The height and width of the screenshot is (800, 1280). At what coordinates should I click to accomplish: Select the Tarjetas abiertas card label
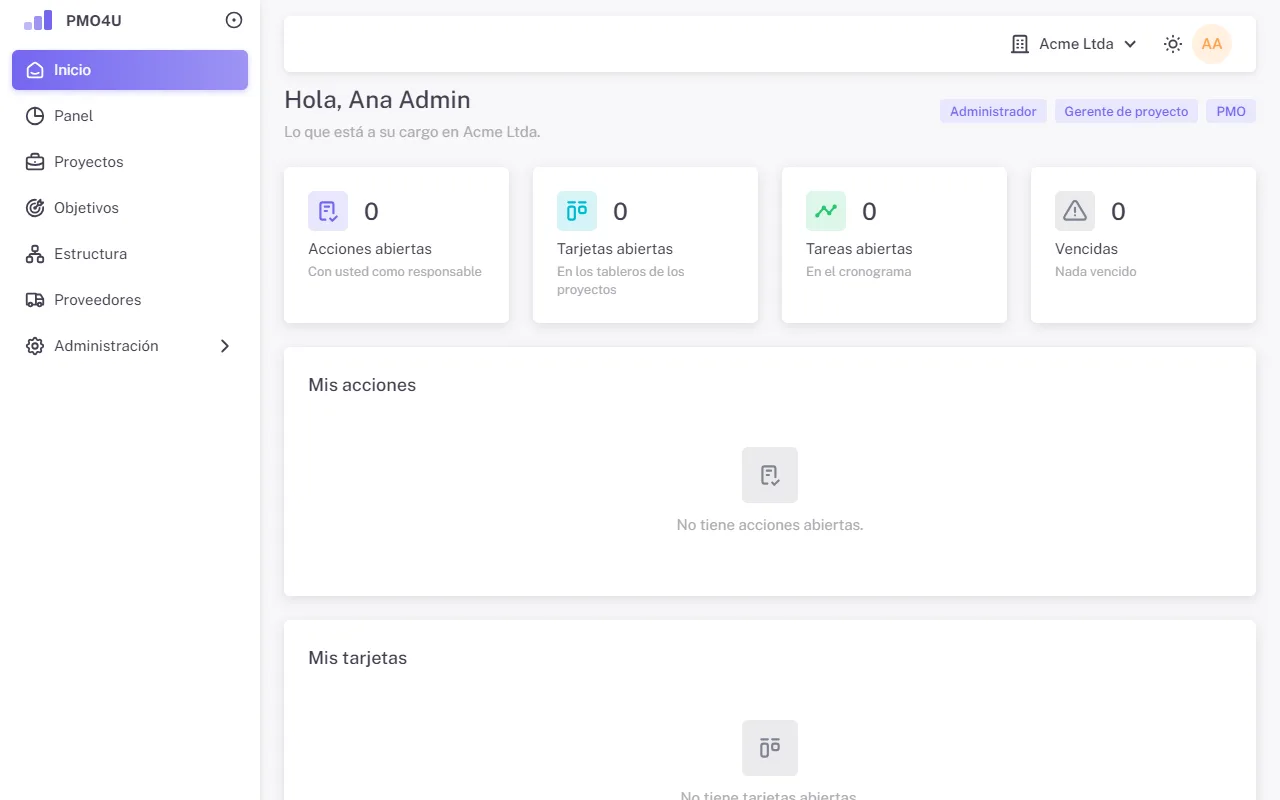click(x=615, y=249)
